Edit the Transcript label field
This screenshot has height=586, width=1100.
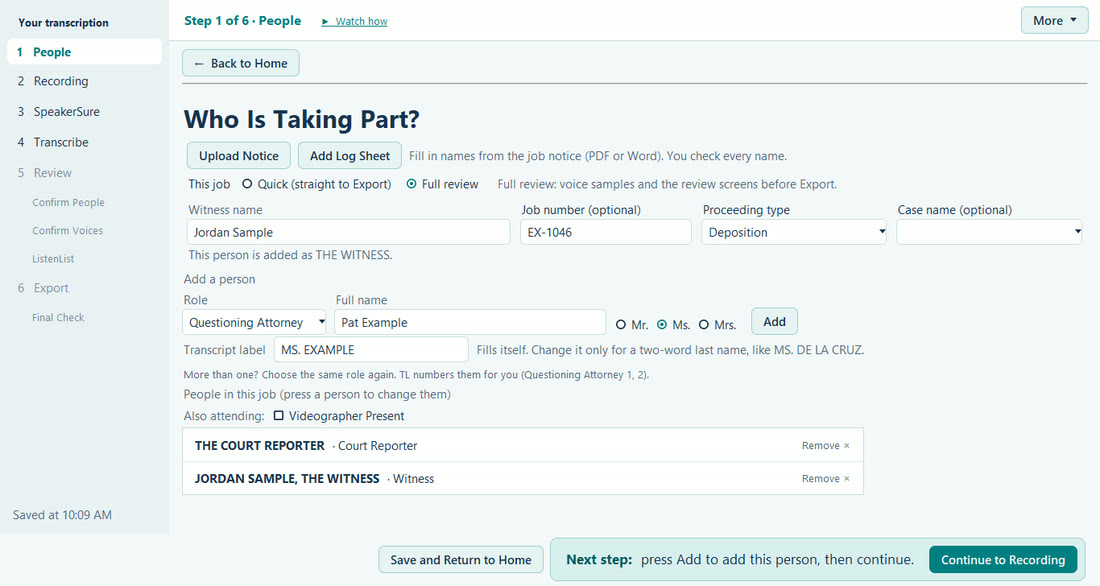(x=371, y=349)
